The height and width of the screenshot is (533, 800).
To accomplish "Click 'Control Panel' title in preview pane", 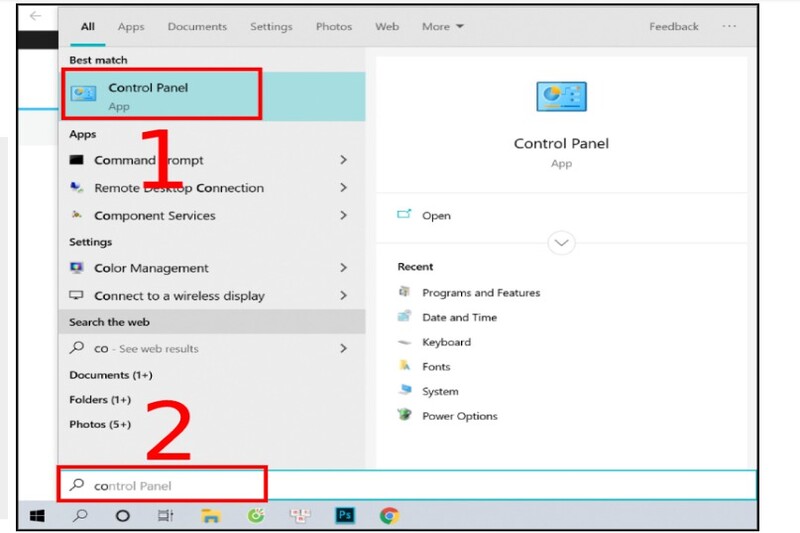I will pyautogui.click(x=561, y=143).
